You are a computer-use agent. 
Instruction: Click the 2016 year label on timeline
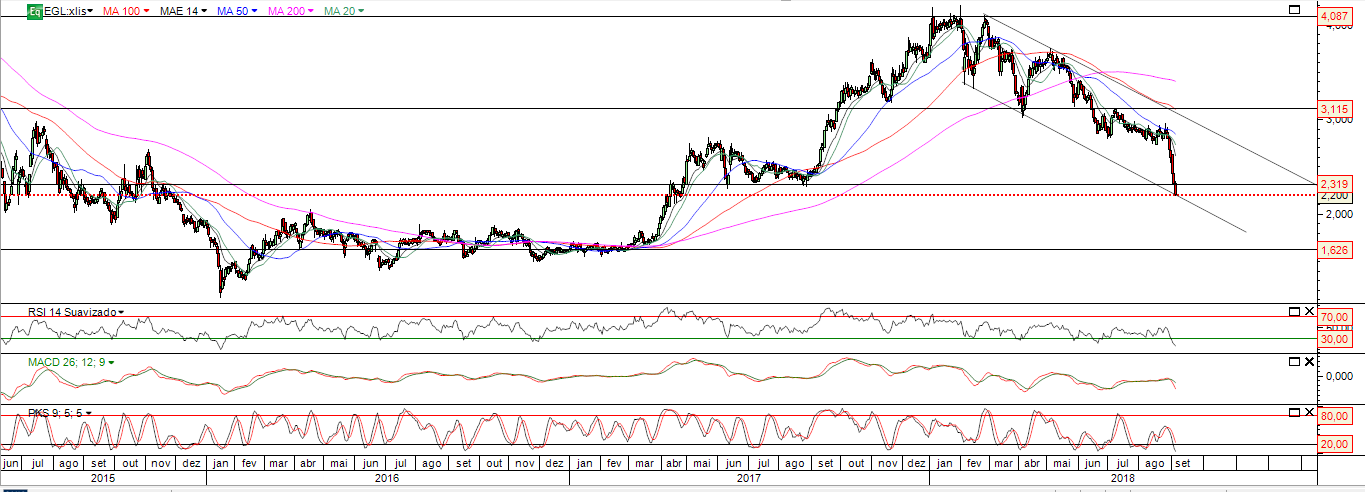pos(387,480)
